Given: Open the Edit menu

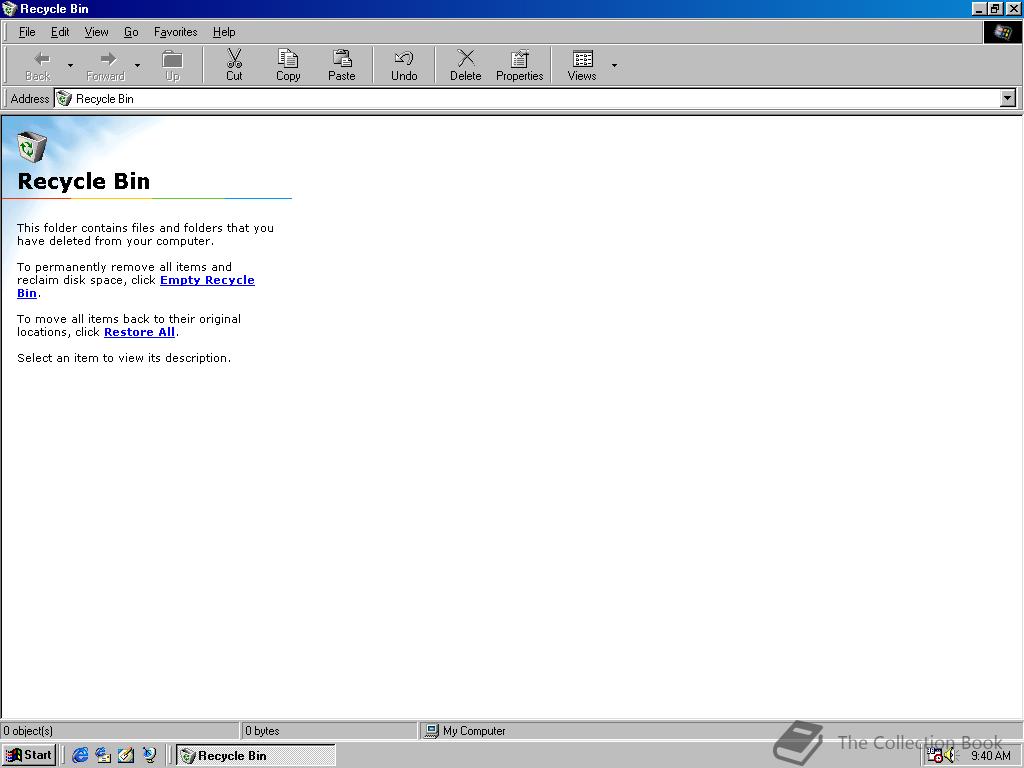Looking at the screenshot, I should coord(60,32).
